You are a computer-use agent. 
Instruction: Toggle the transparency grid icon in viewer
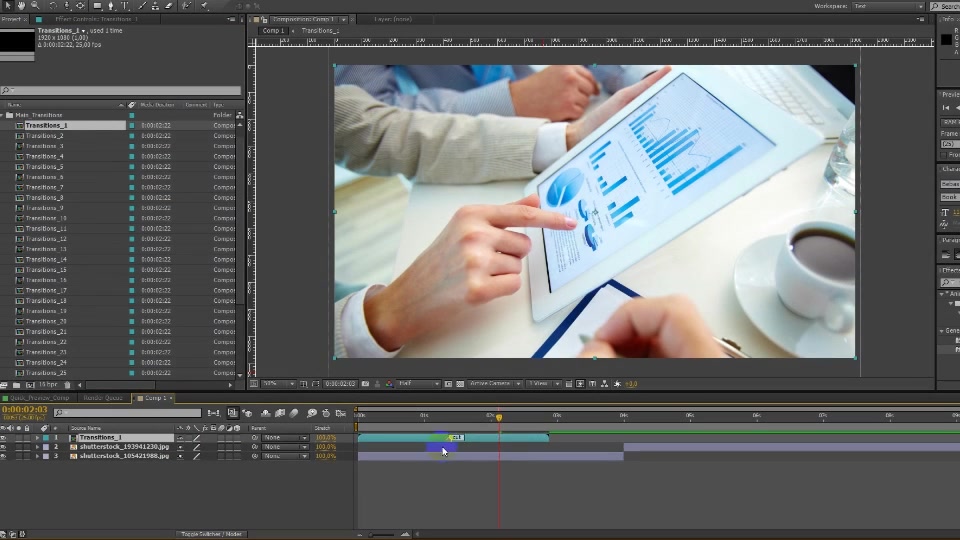460,384
